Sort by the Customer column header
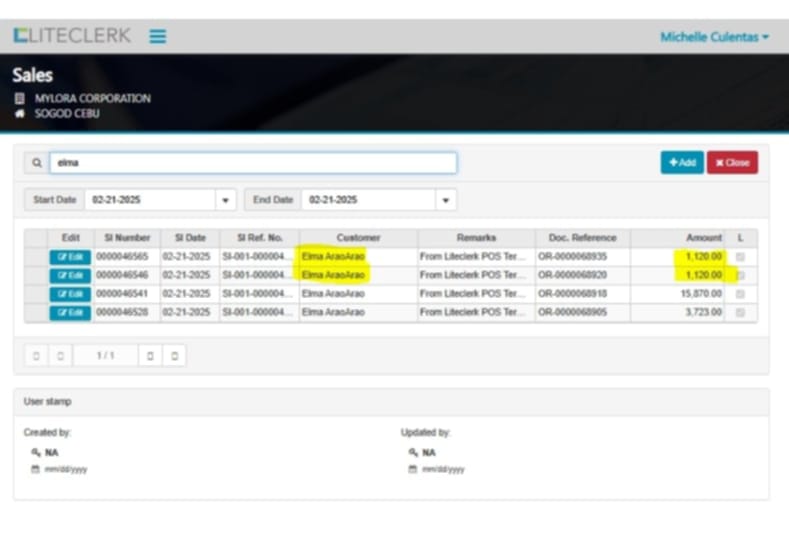789x551 pixels. coord(358,238)
